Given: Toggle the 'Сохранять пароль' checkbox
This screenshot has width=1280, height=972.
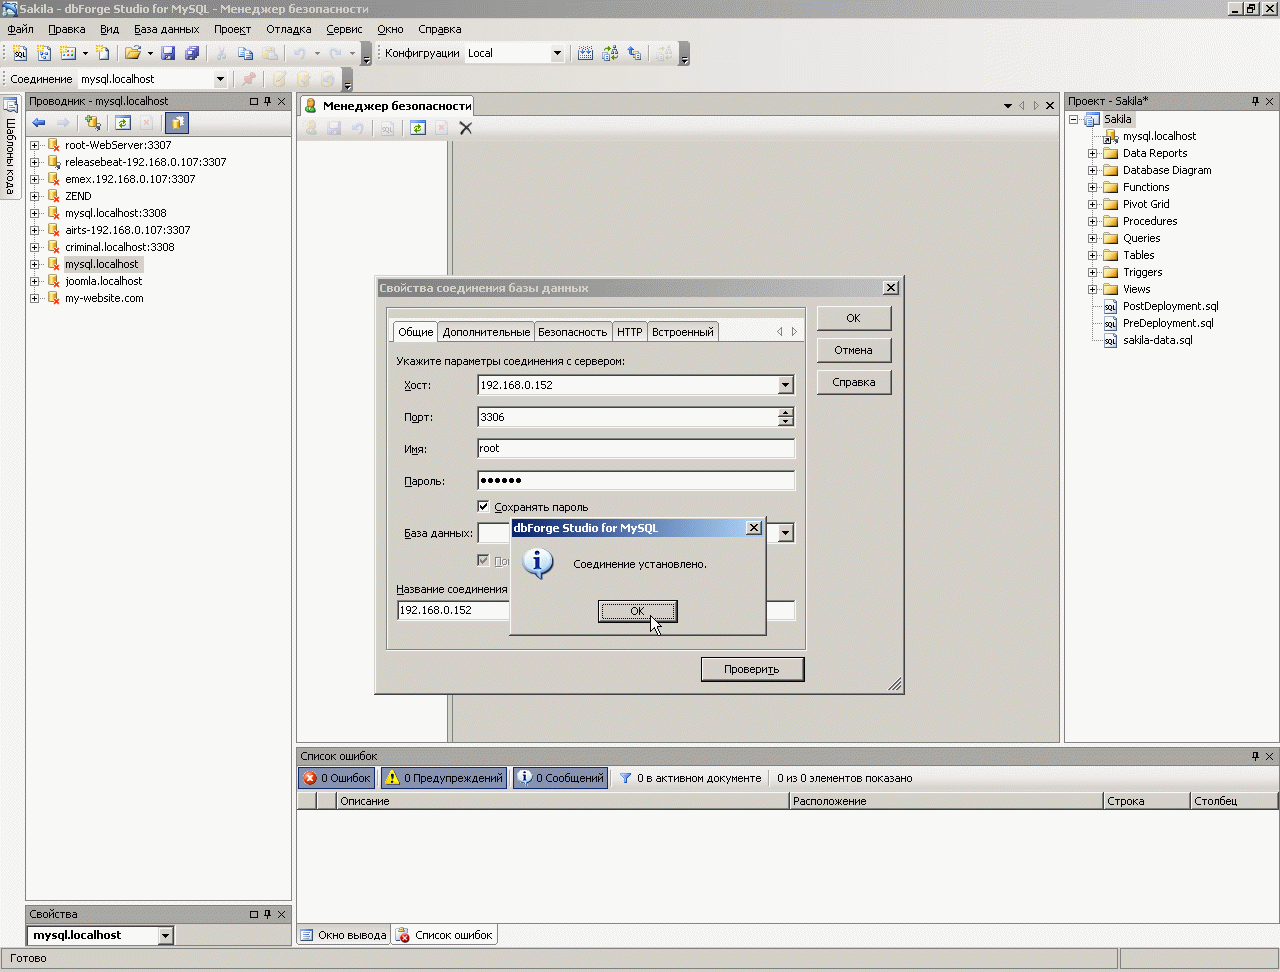Looking at the screenshot, I should (484, 507).
